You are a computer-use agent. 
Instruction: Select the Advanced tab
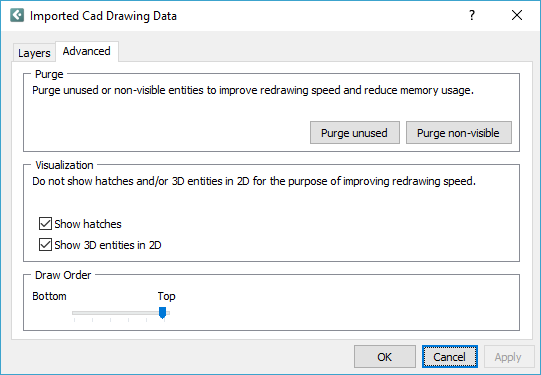[87, 51]
